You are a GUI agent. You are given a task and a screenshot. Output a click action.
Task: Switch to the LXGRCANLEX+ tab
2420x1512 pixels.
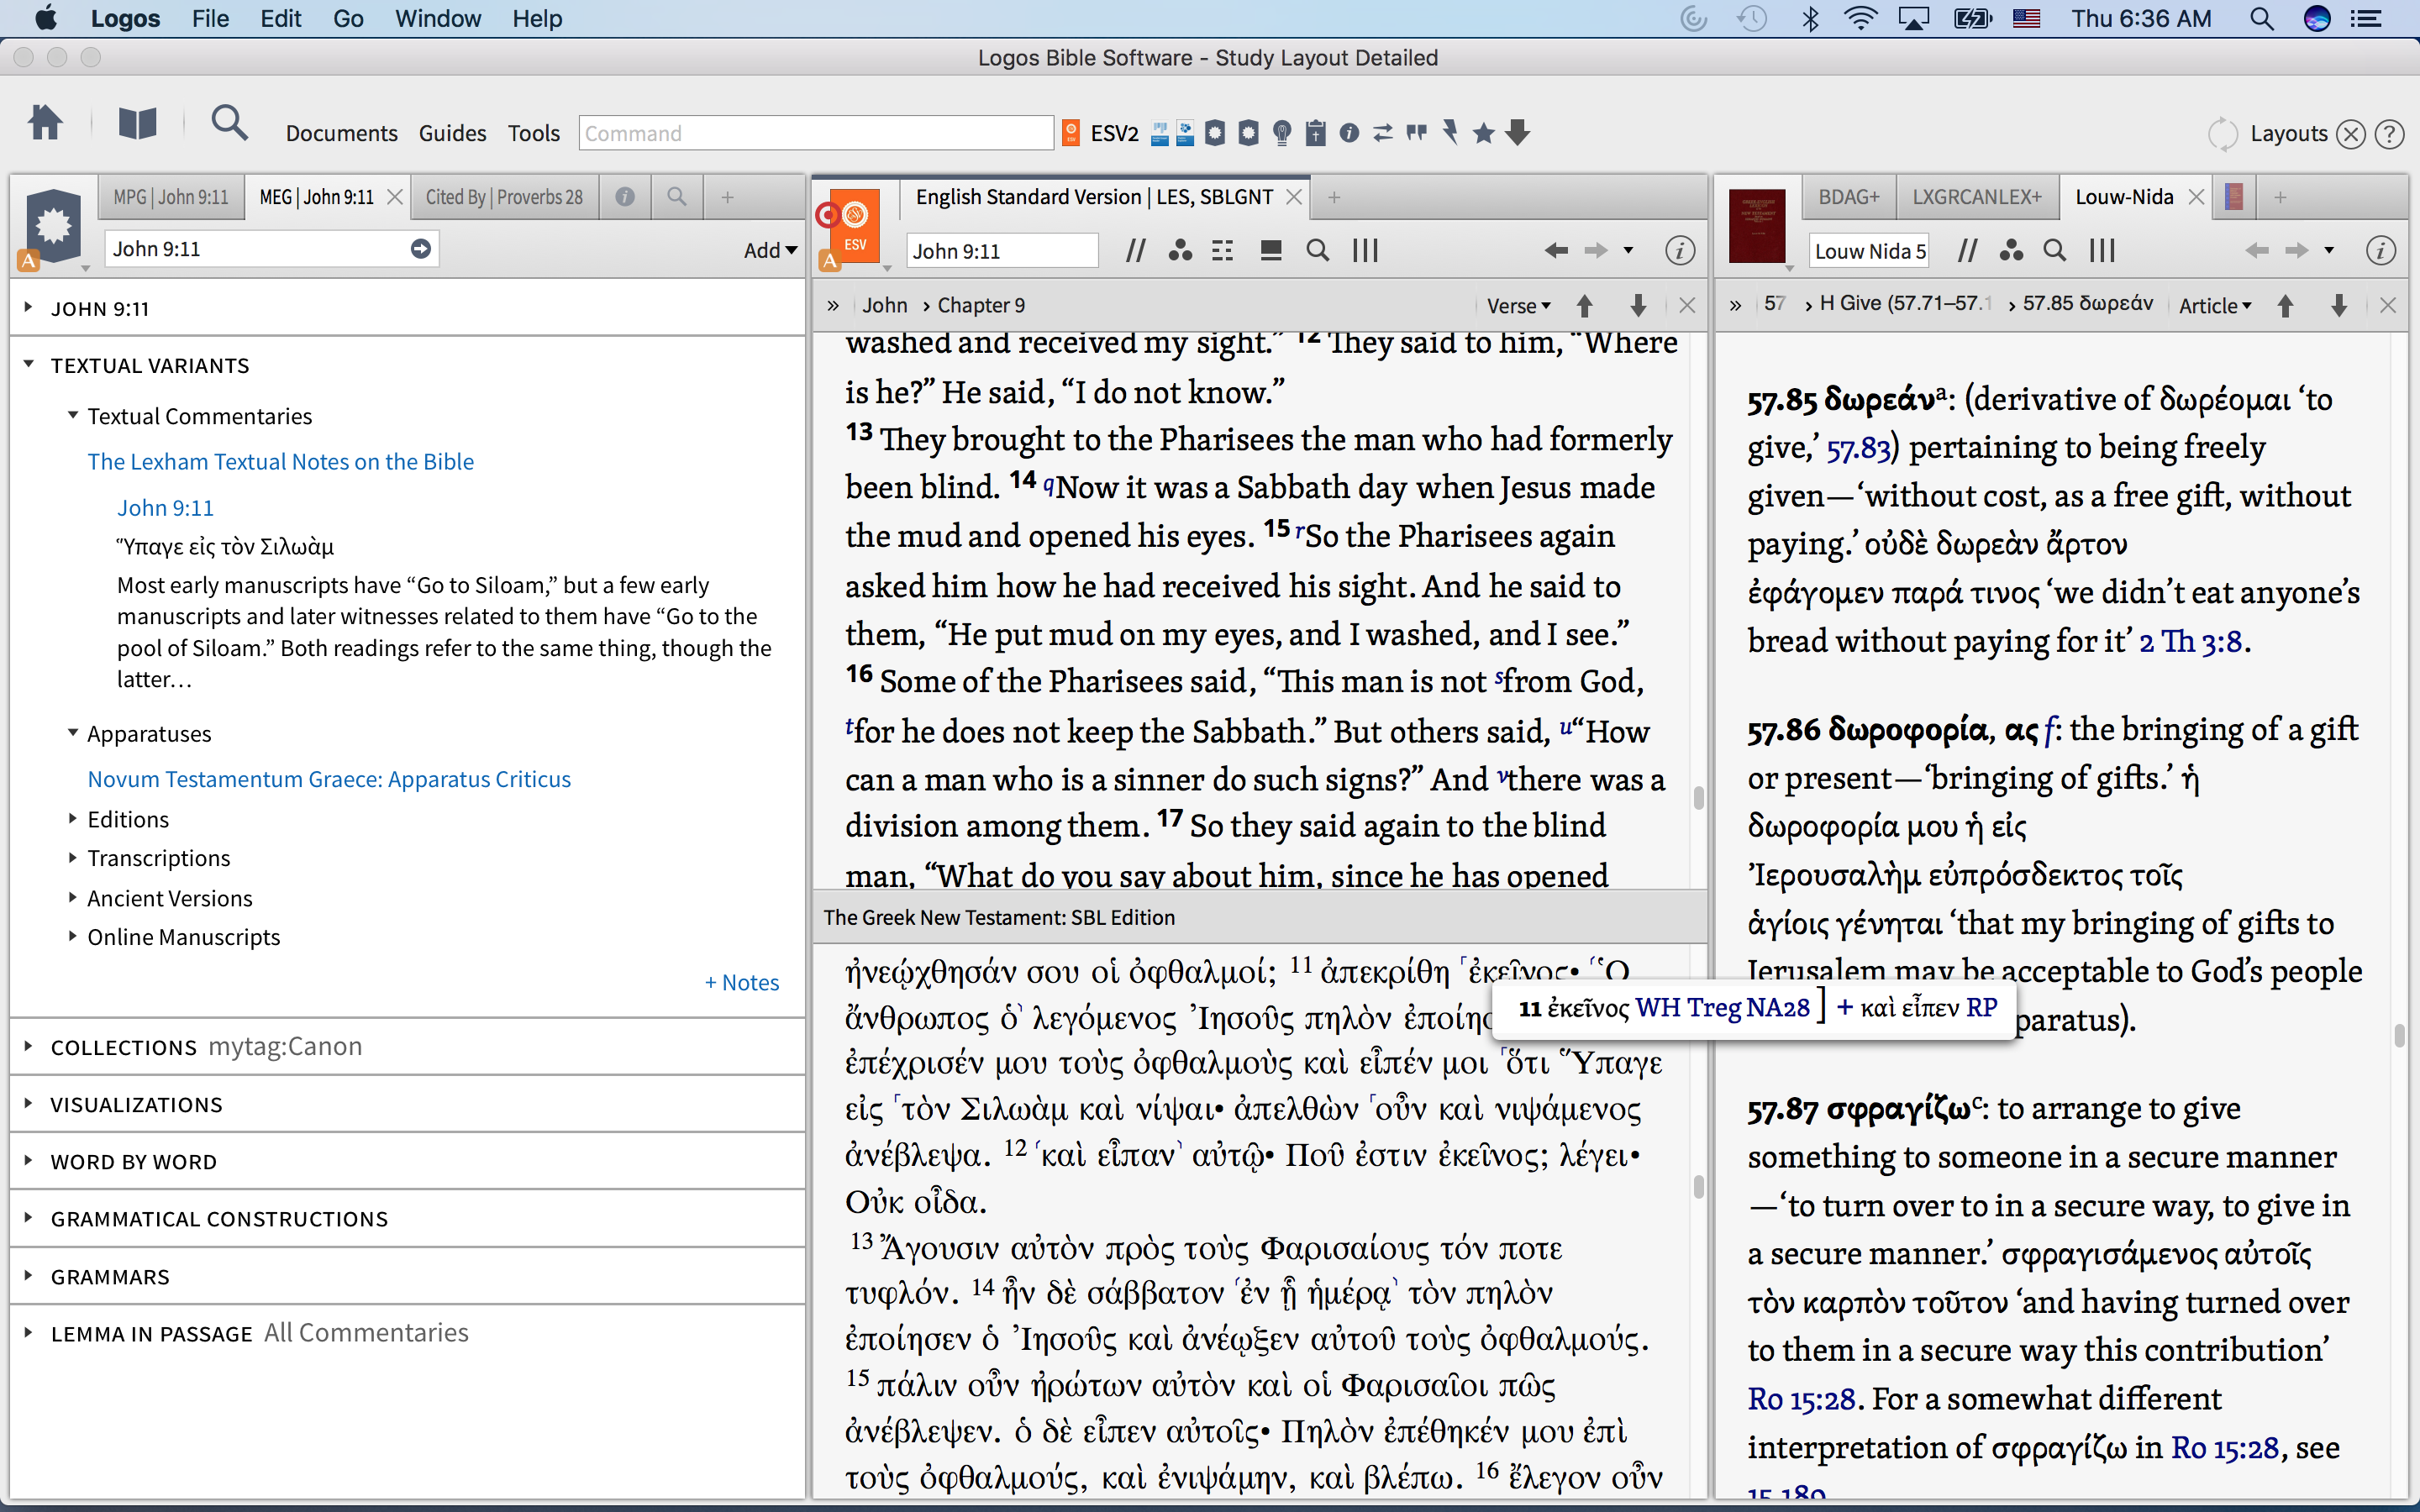[x=1976, y=197]
